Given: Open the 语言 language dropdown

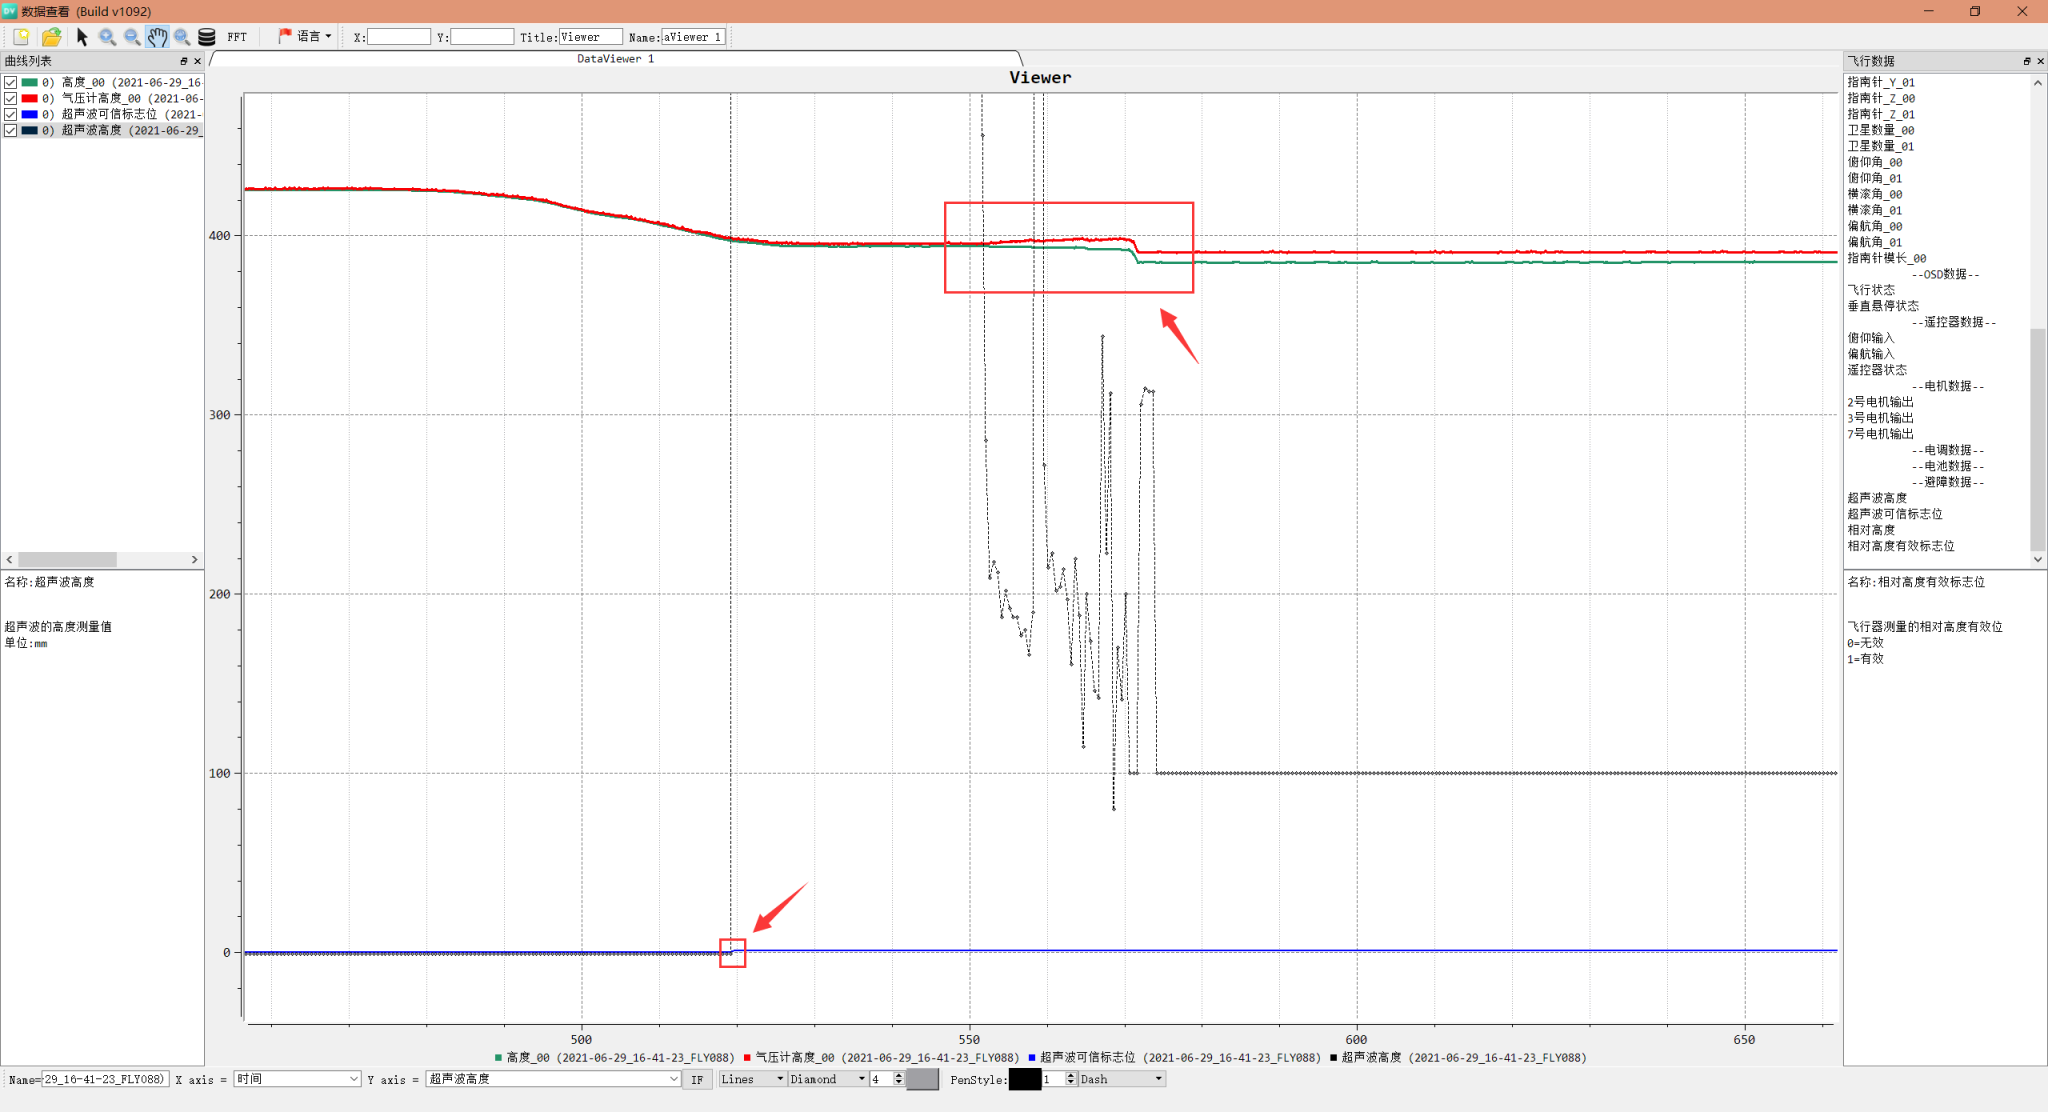Looking at the screenshot, I should click(306, 36).
